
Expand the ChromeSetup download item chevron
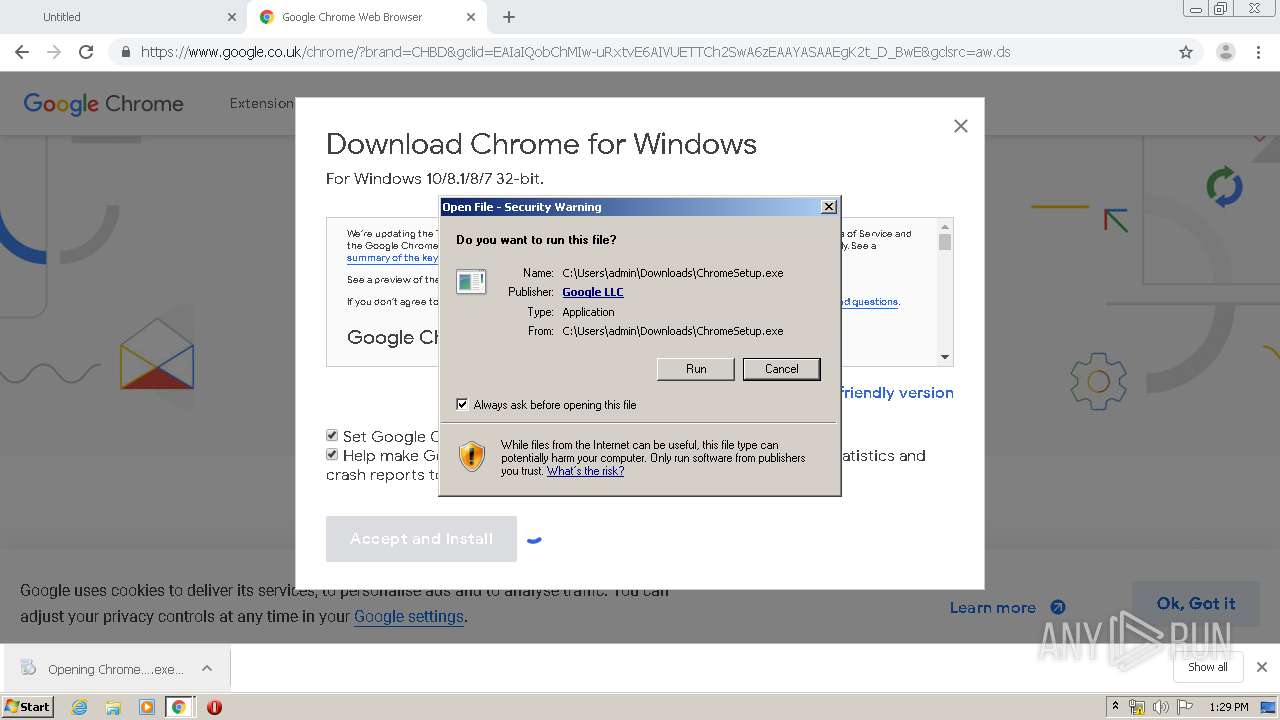pos(207,668)
